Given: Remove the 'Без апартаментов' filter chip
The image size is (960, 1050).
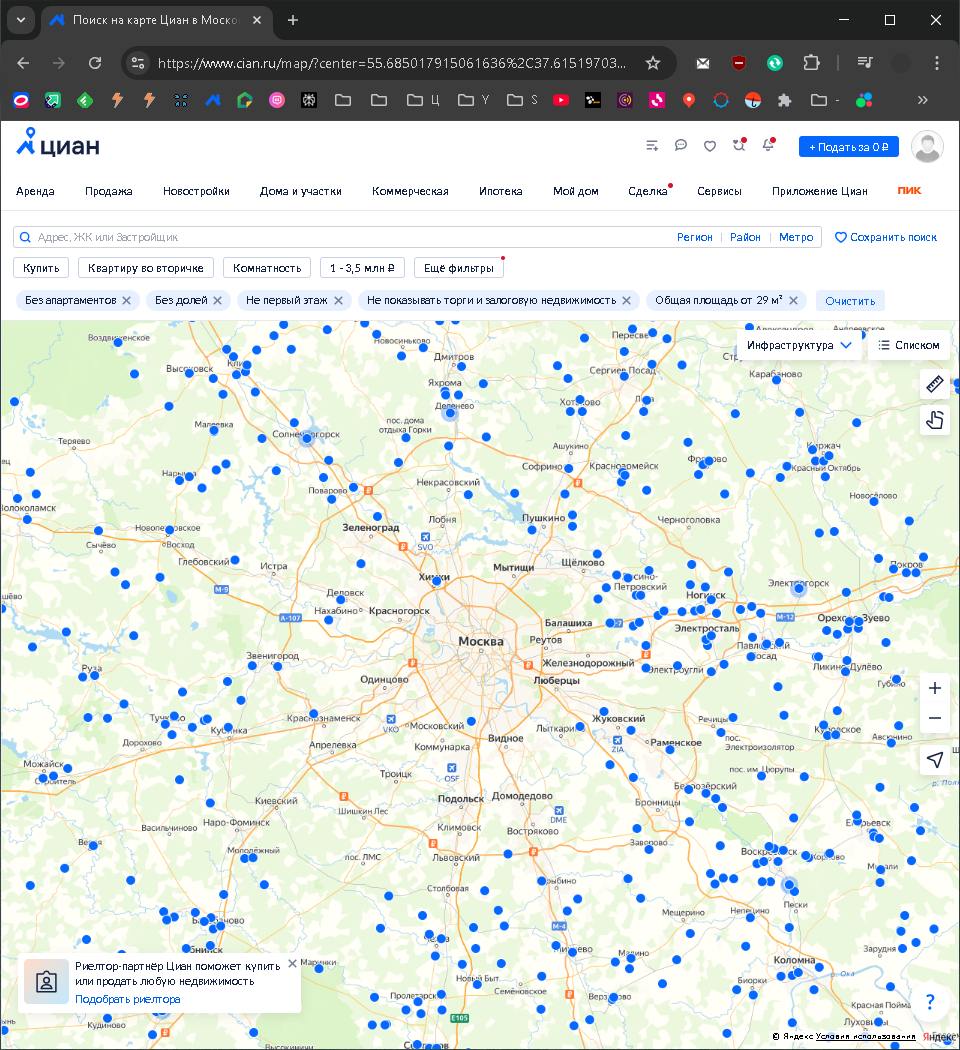Looking at the screenshot, I should (127, 300).
